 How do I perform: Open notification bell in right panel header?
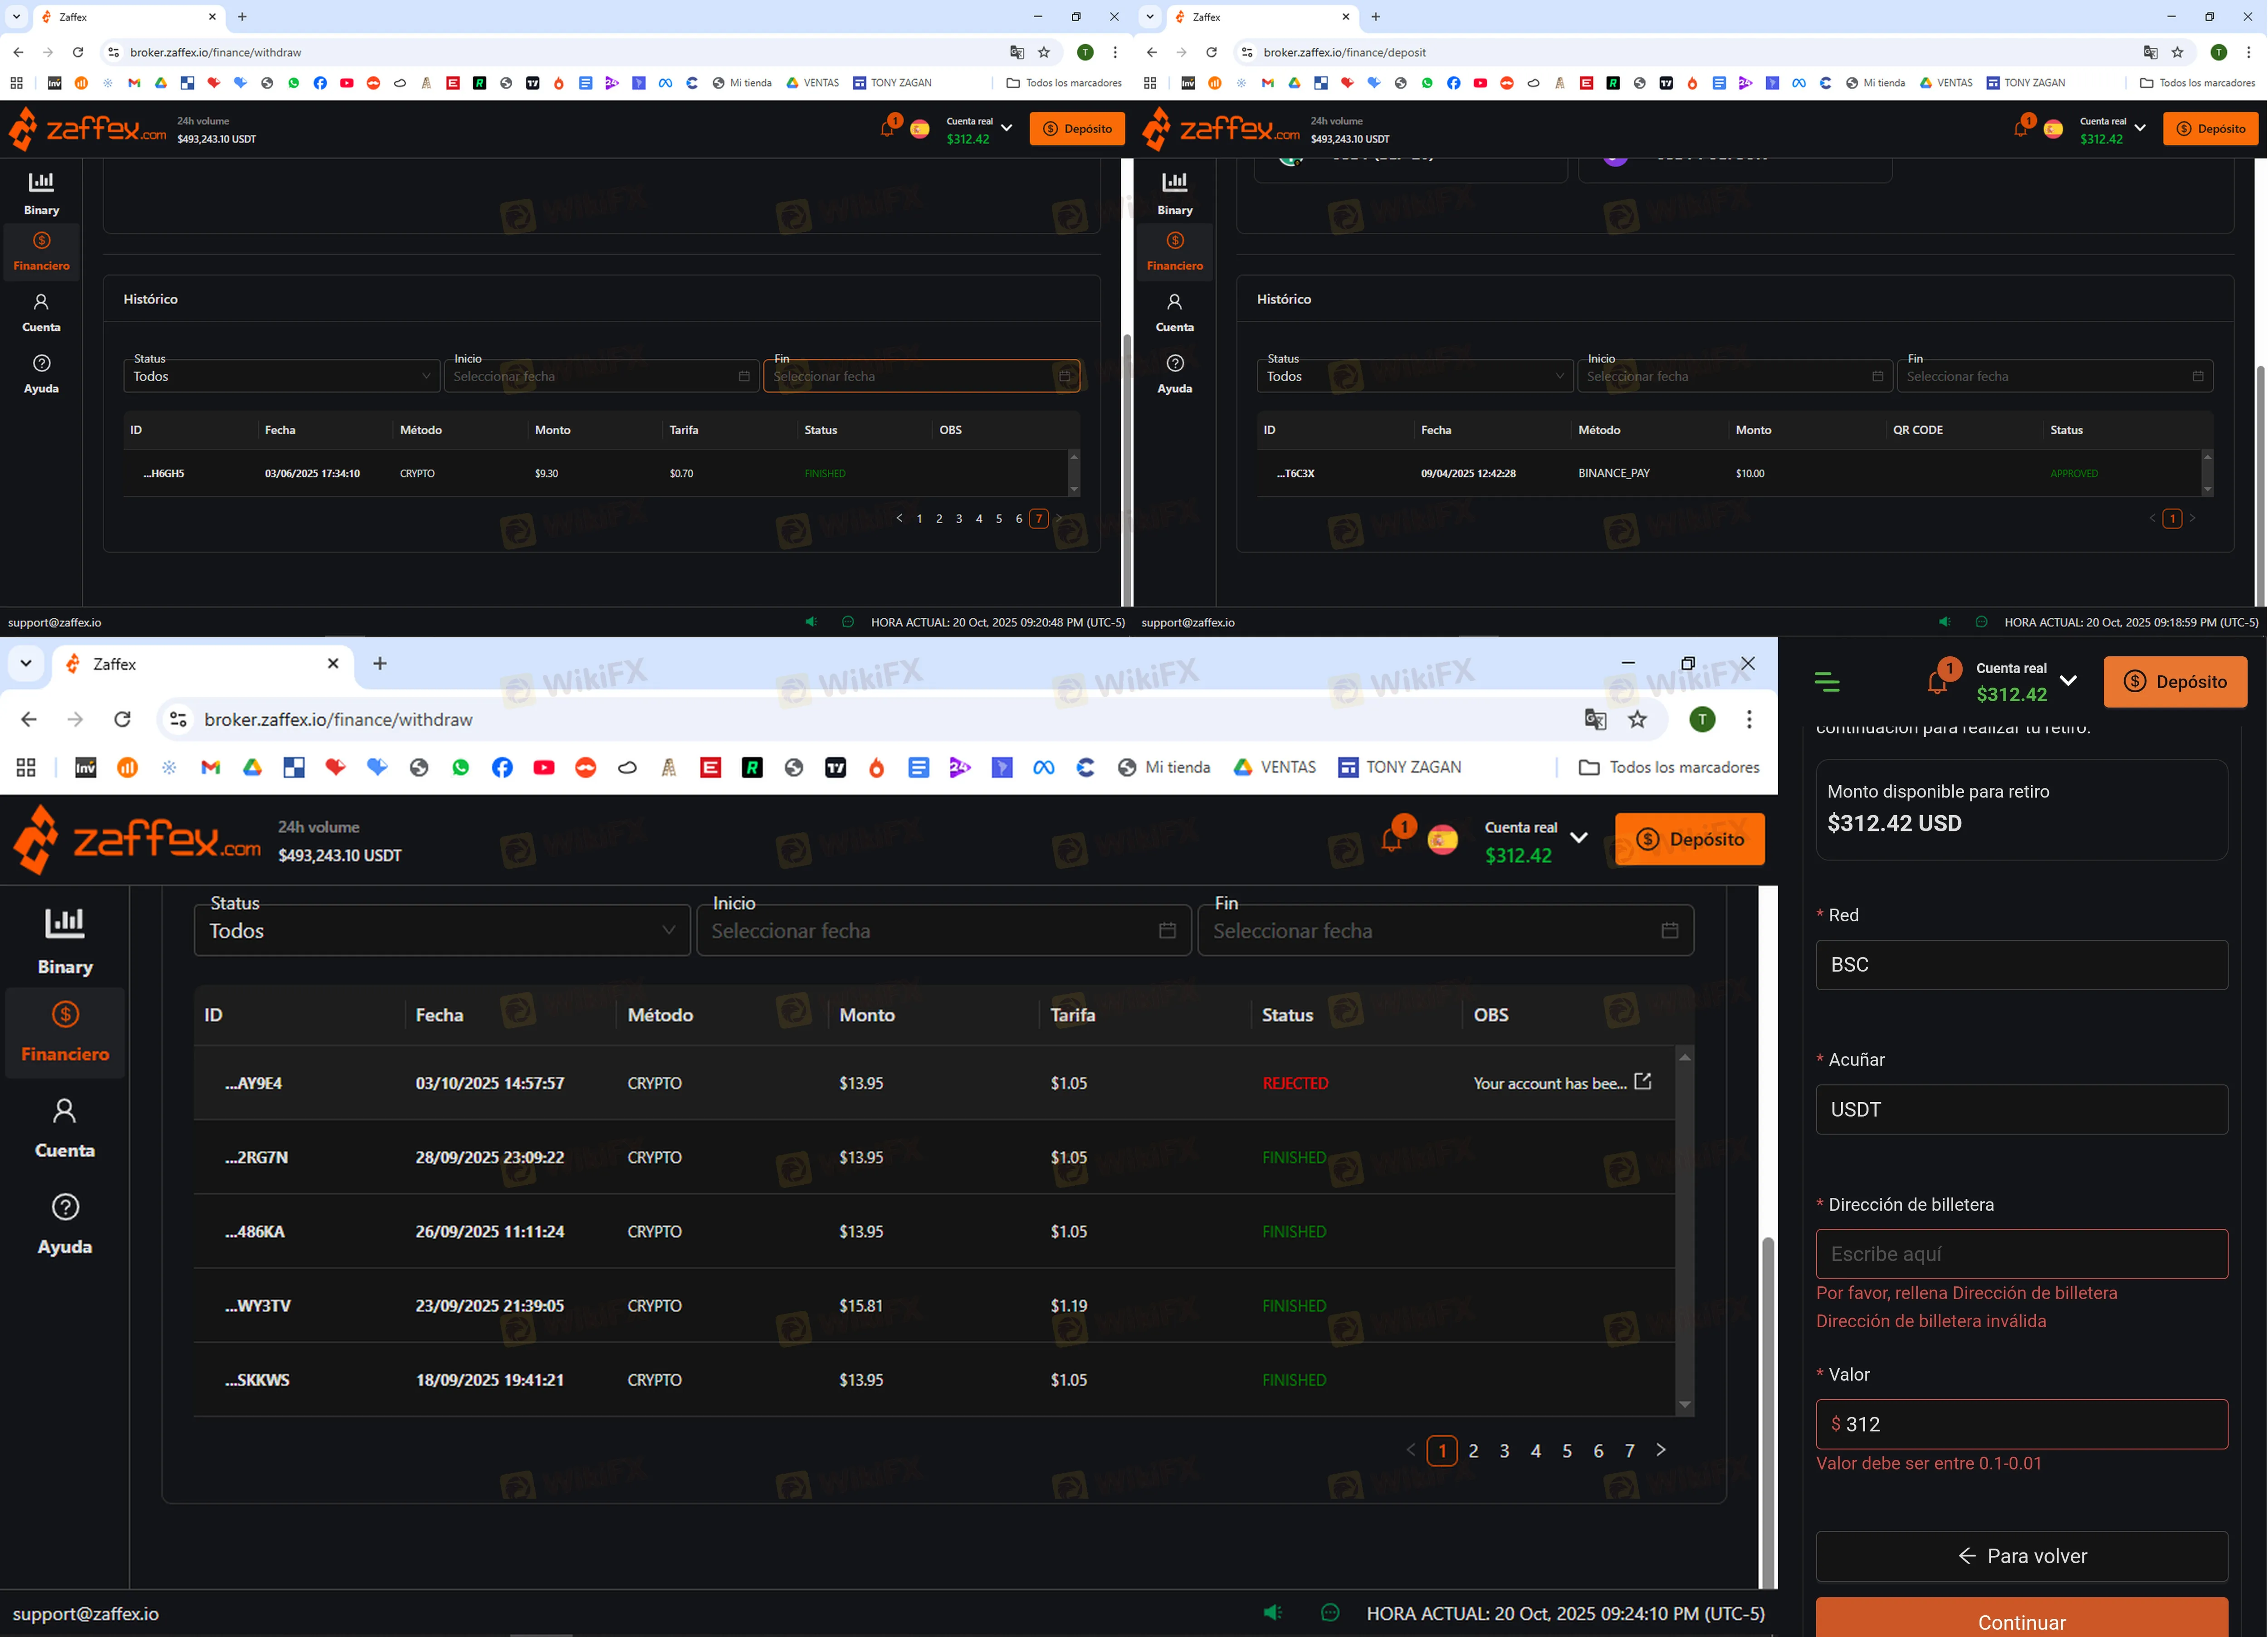(1936, 683)
